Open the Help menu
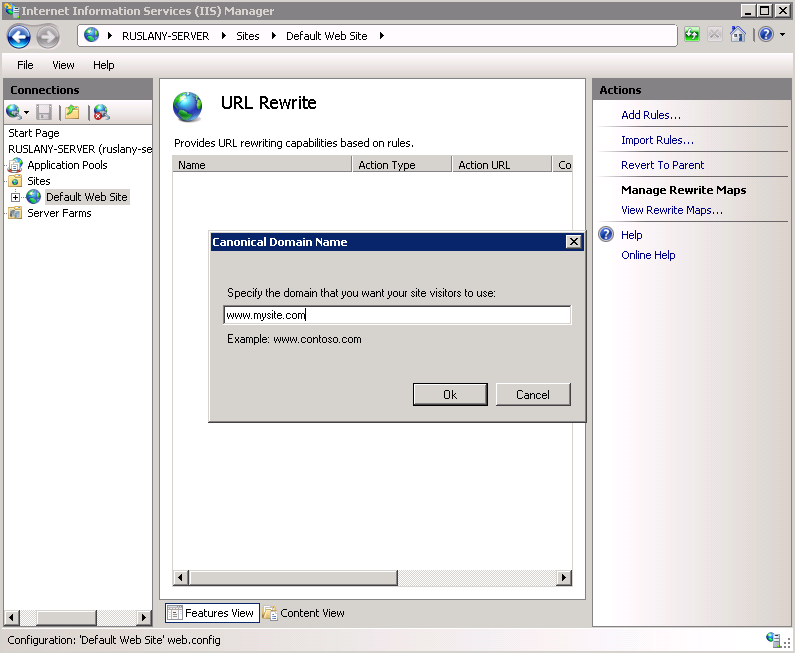 coord(103,65)
